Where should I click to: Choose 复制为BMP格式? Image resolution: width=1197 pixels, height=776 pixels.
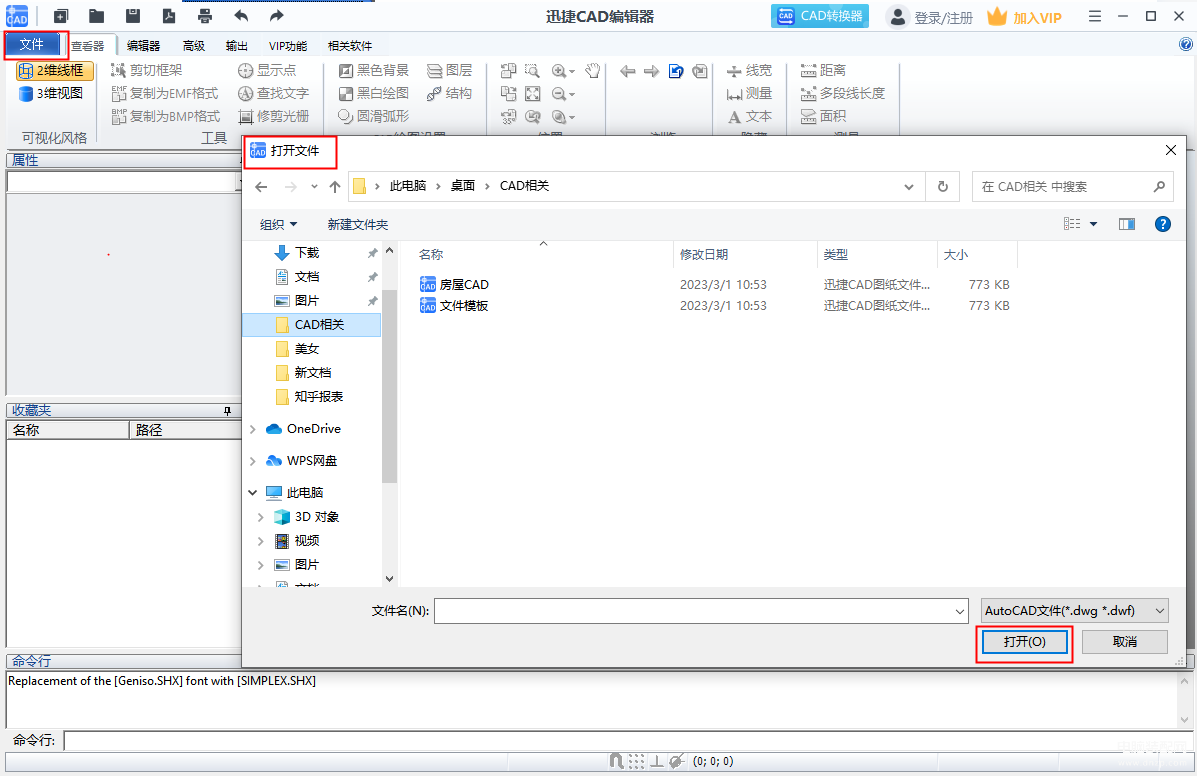tap(166, 116)
